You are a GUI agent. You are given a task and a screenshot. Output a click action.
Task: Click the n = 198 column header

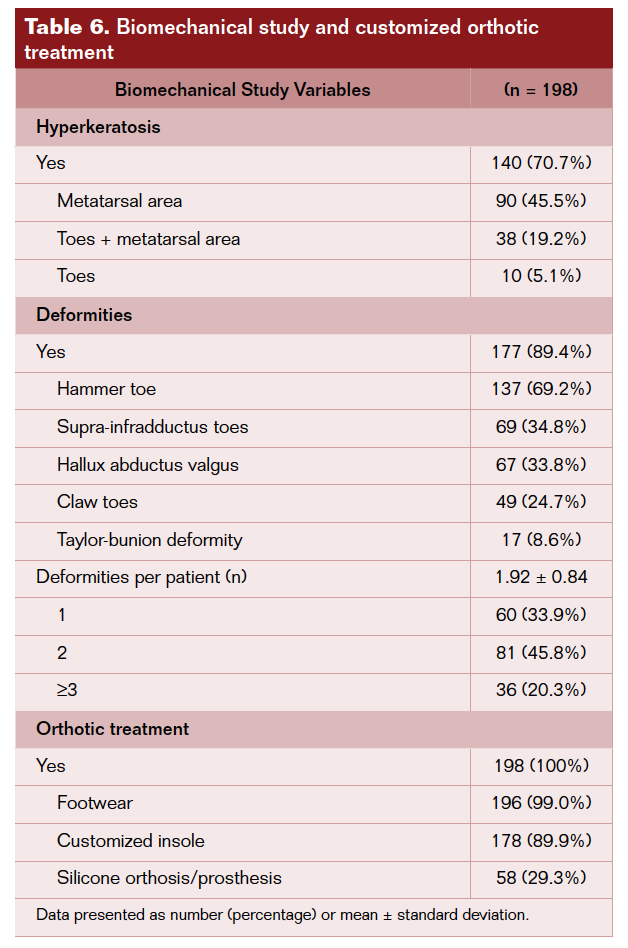coord(541,90)
